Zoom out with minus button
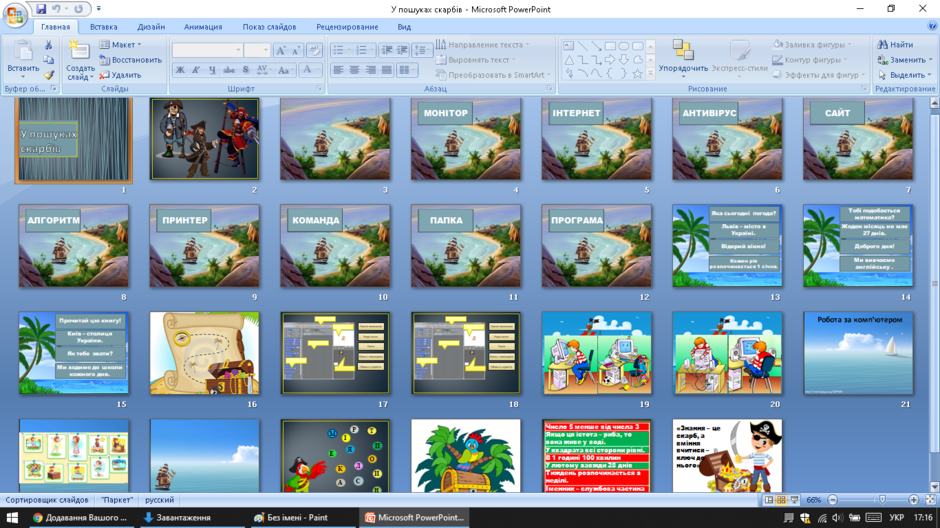 [x=833, y=500]
